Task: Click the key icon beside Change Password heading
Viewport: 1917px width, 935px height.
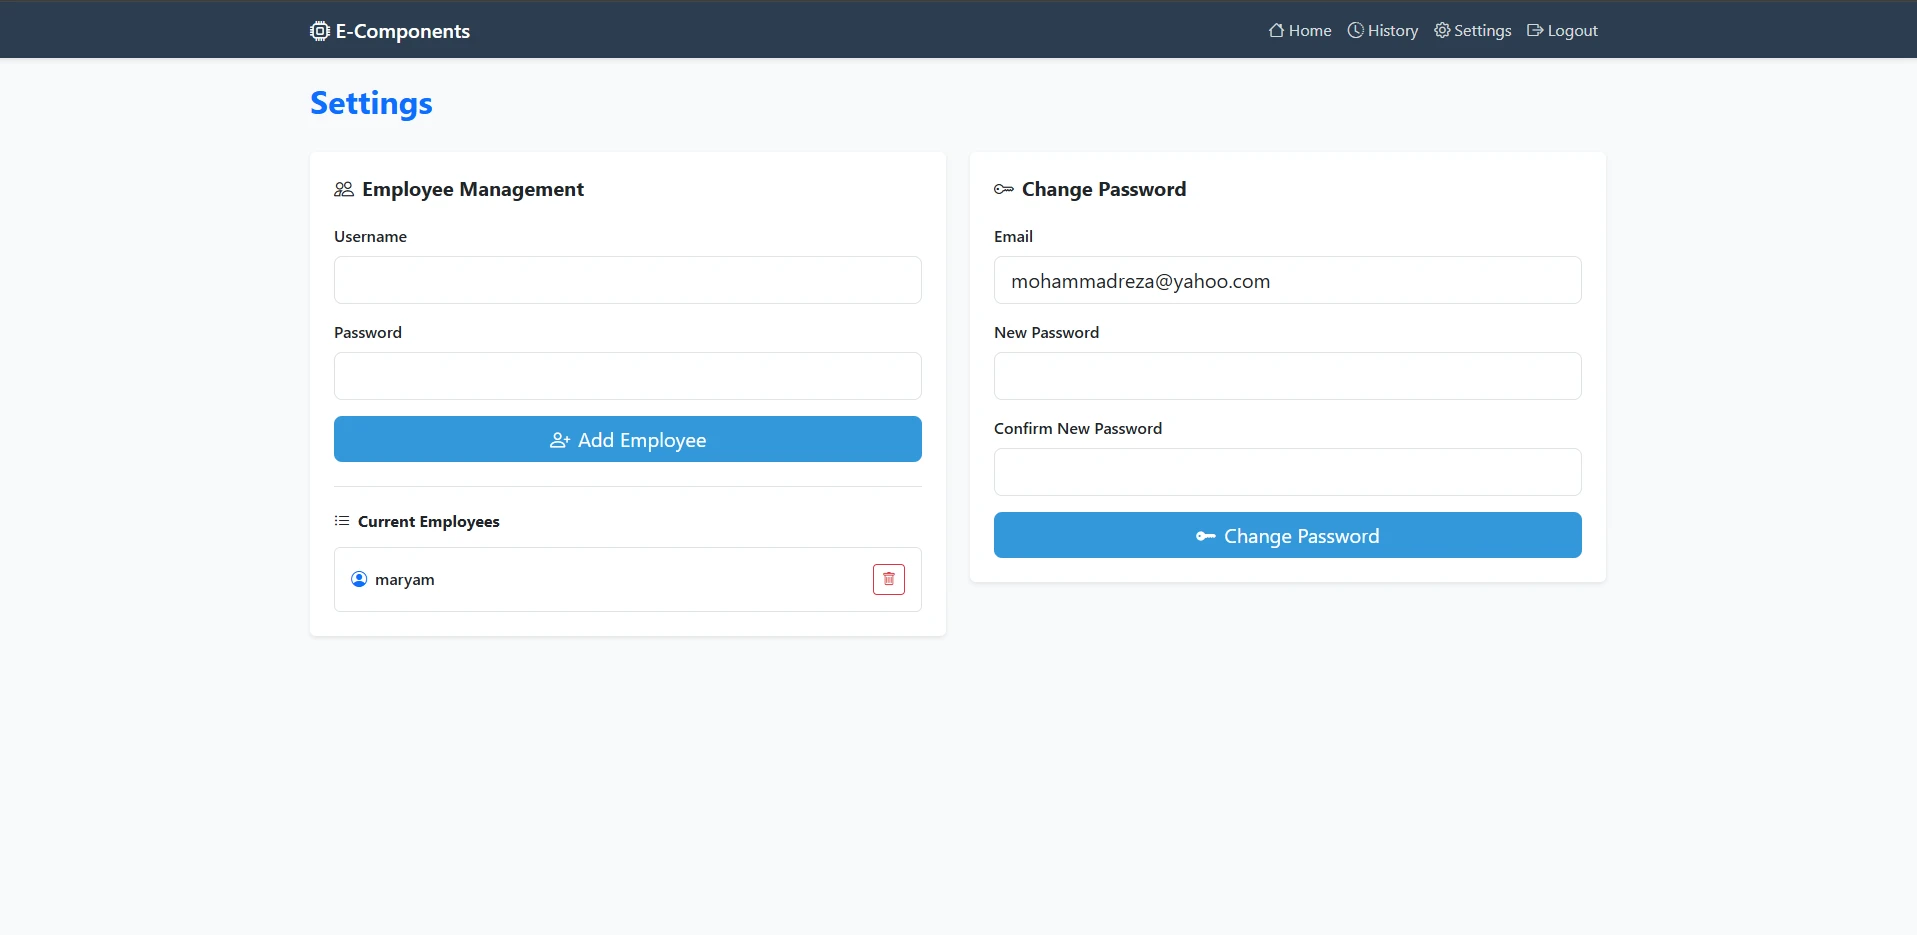Action: [1004, 189]
